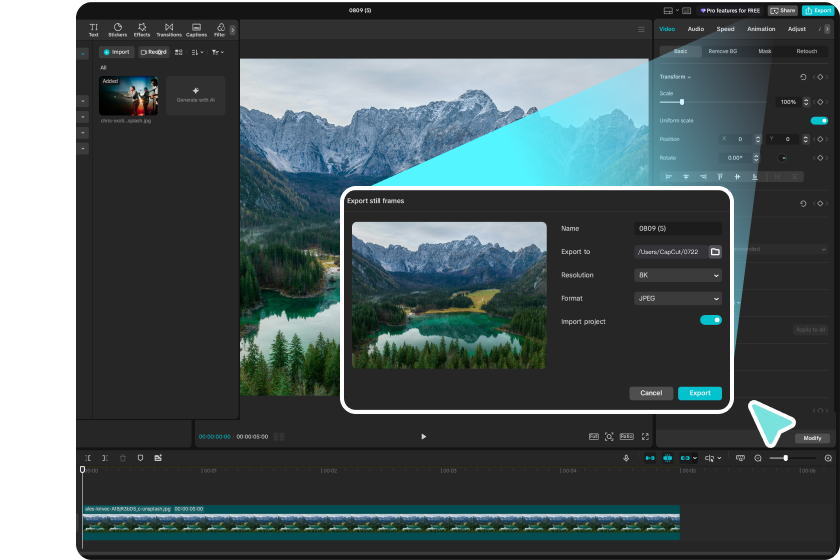
Task: Click the microphone voiceover icon
Action: coord(626,458)
